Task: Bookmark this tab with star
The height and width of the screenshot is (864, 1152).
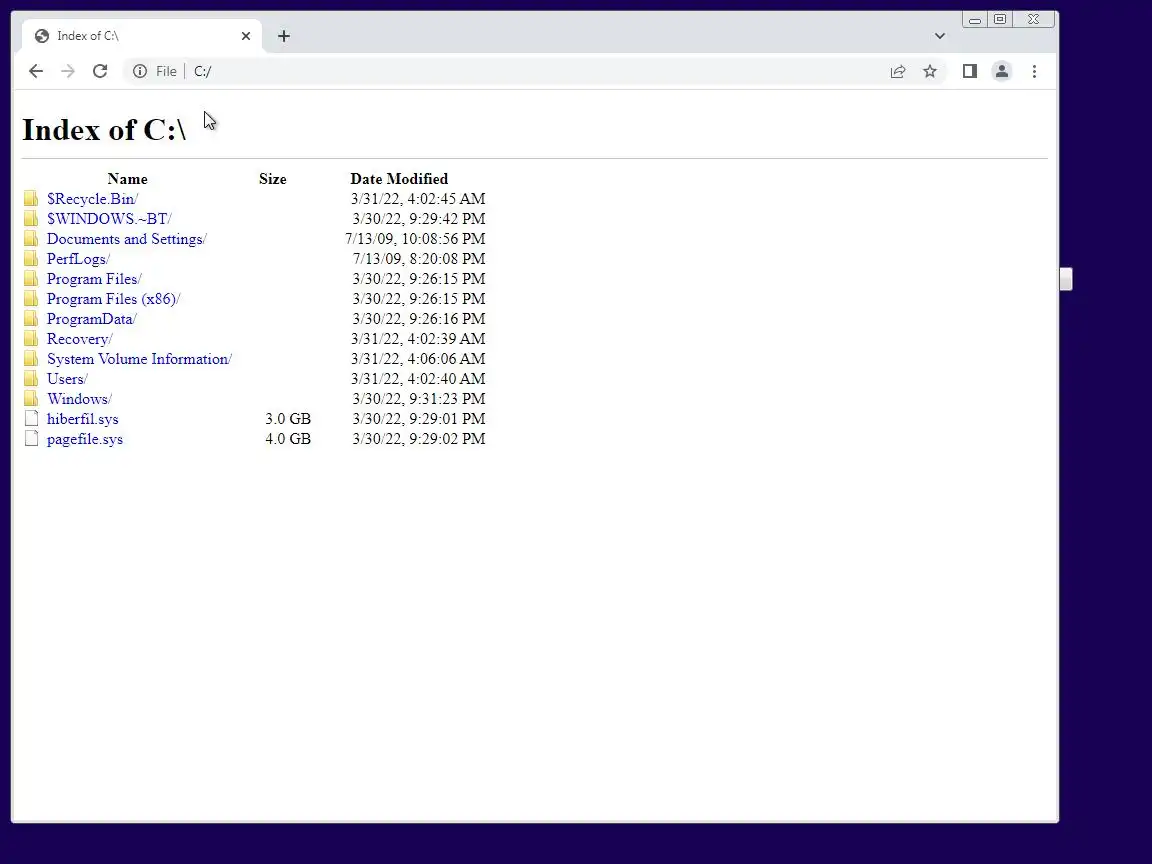Action: point(930,71)
